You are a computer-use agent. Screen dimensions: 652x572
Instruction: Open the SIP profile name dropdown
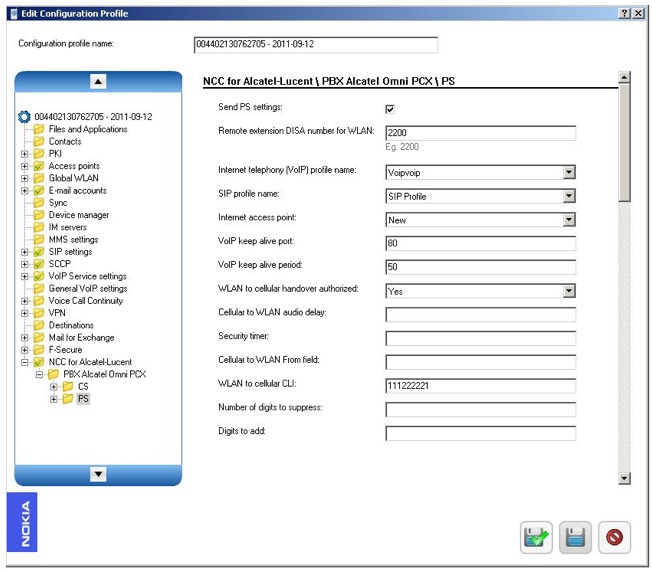click(568, 196)
